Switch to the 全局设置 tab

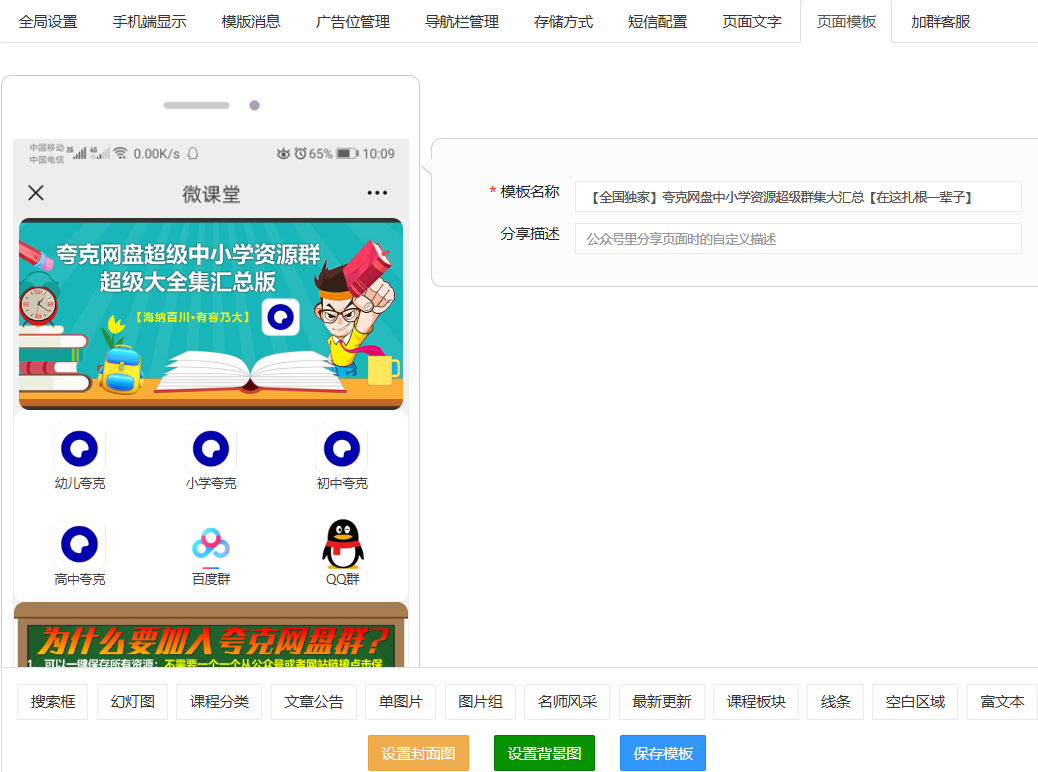point(48,21)
